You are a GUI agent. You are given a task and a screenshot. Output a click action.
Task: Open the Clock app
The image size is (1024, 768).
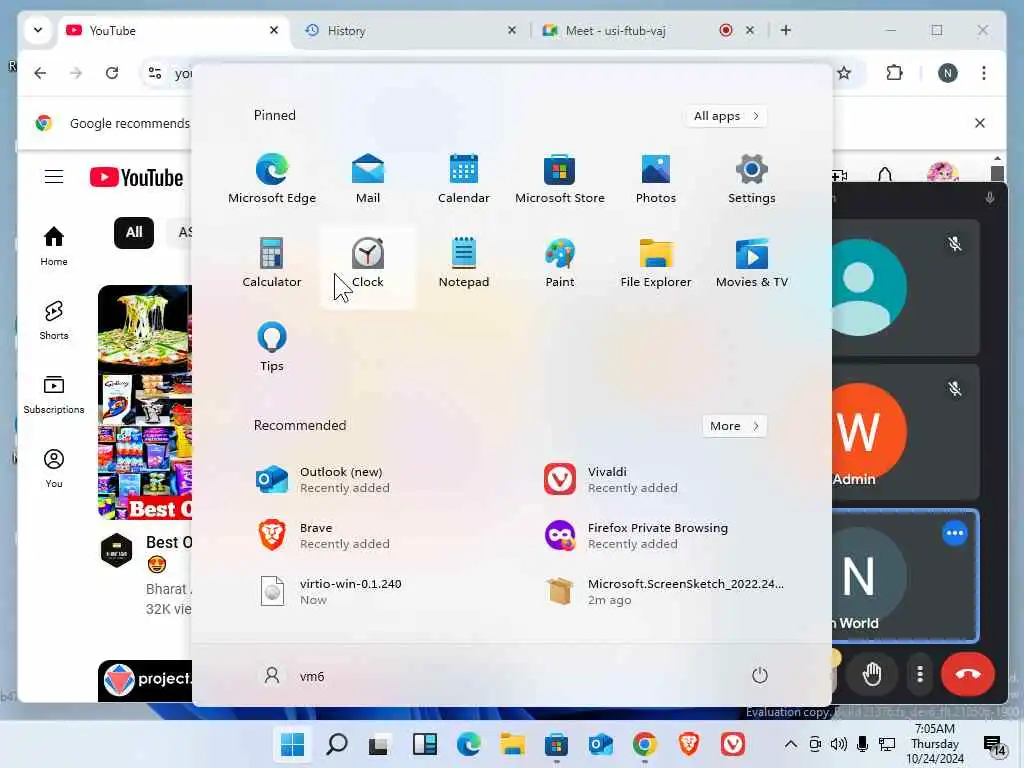pos(368,262)
